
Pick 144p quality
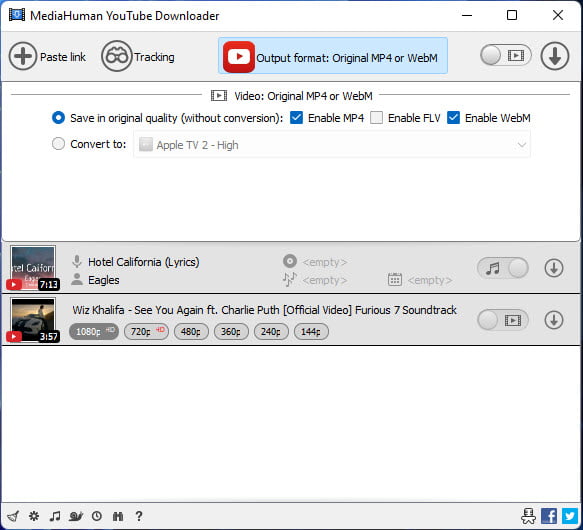311,331
